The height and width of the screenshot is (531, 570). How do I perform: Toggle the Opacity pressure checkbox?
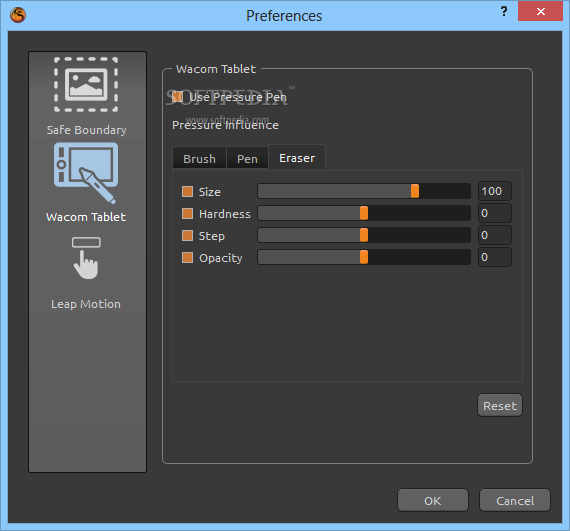tap(188, 258)
